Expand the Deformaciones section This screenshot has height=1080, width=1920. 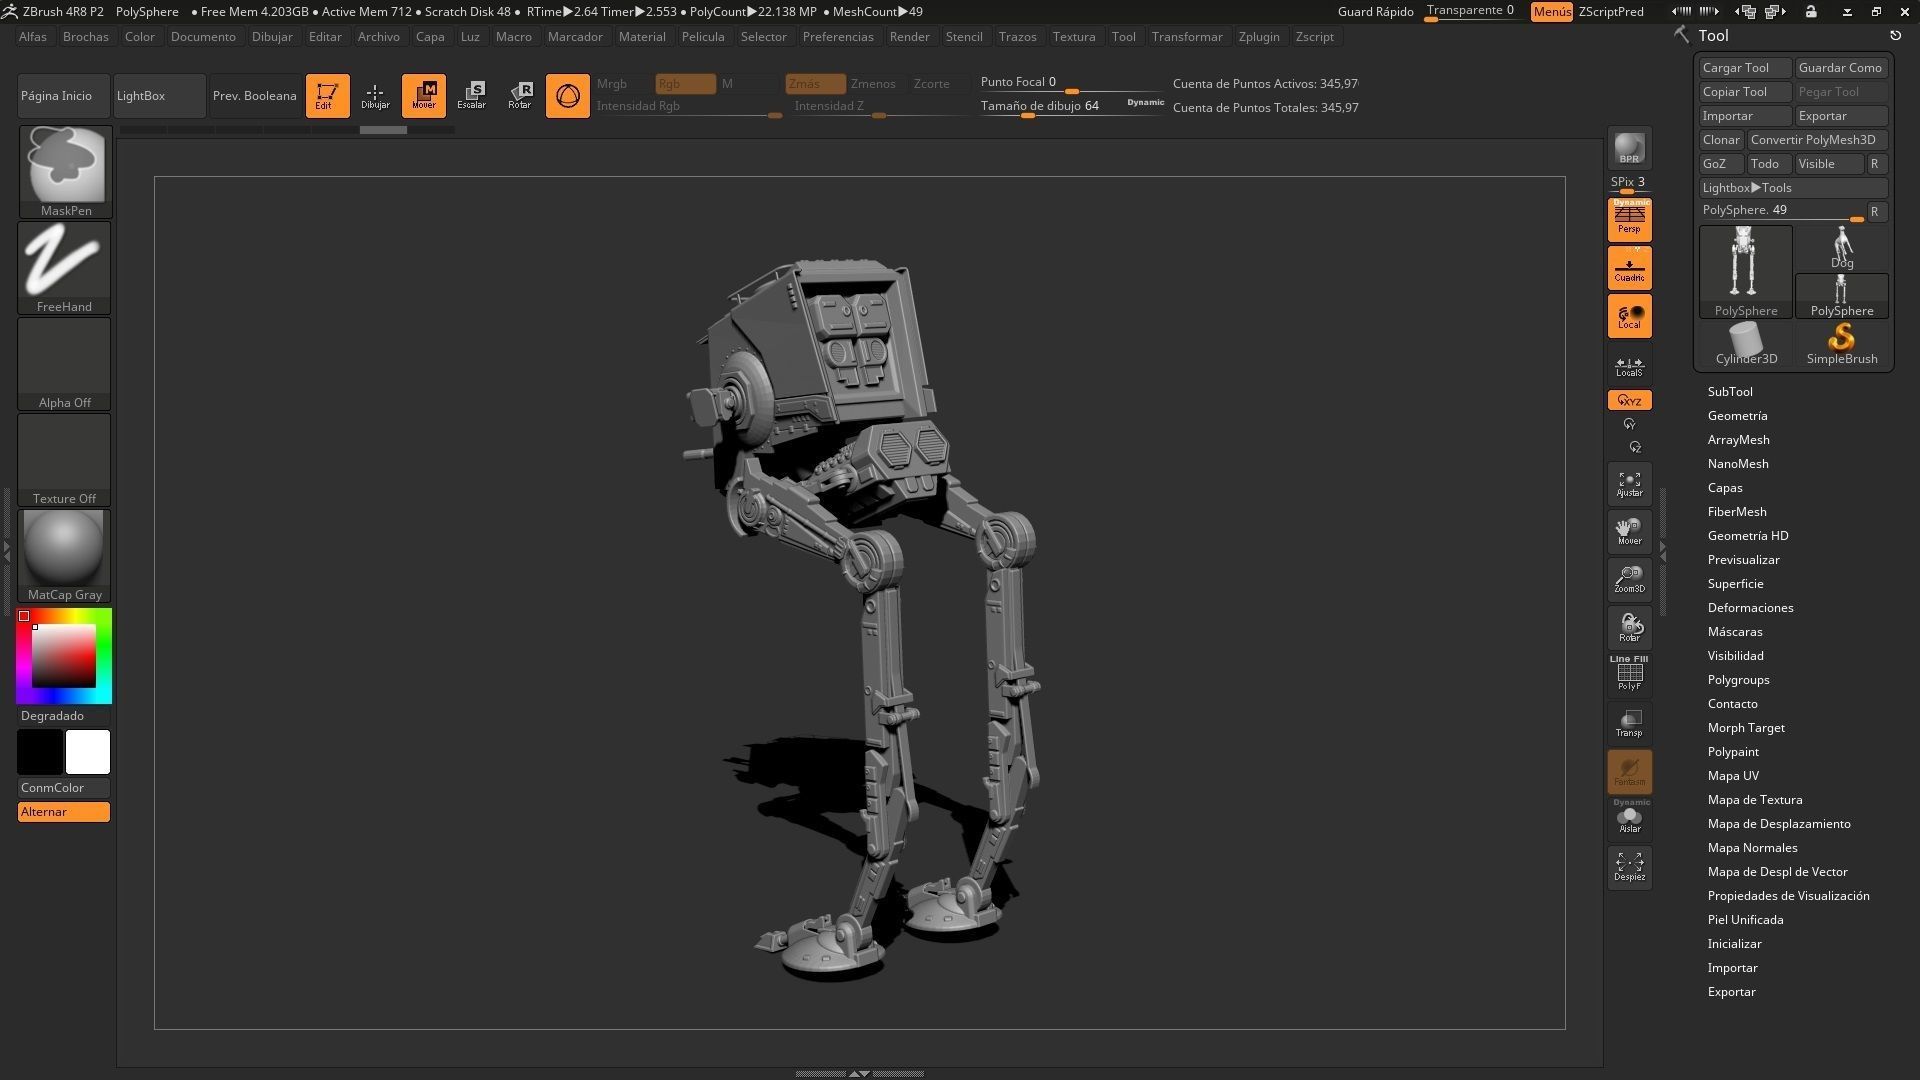1751,608
